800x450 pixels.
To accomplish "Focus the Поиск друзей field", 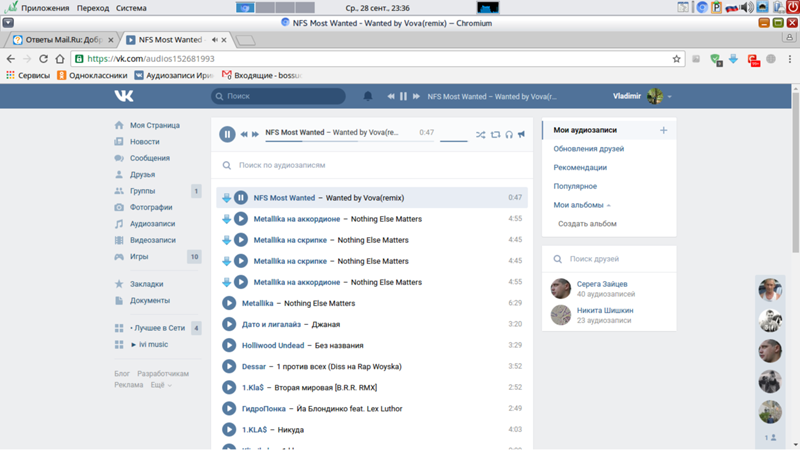I will pyautogui.click(x=609, y=259).
